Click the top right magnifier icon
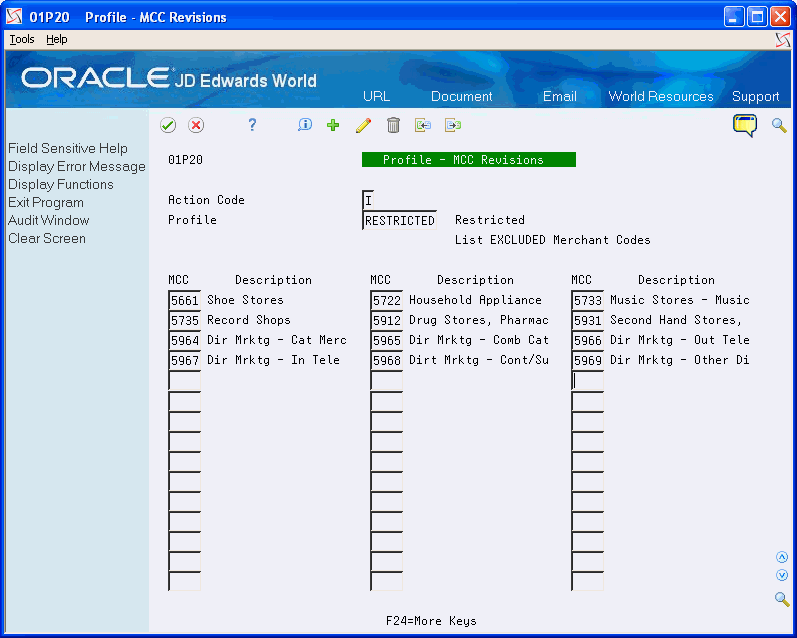Viewport: 797px width, 638px height. coord(779,125)
